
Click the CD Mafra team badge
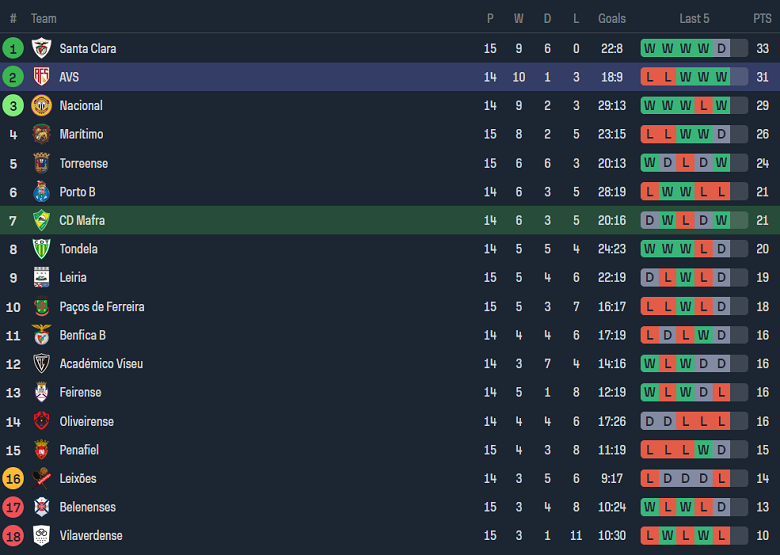click(x=41, y=220)
